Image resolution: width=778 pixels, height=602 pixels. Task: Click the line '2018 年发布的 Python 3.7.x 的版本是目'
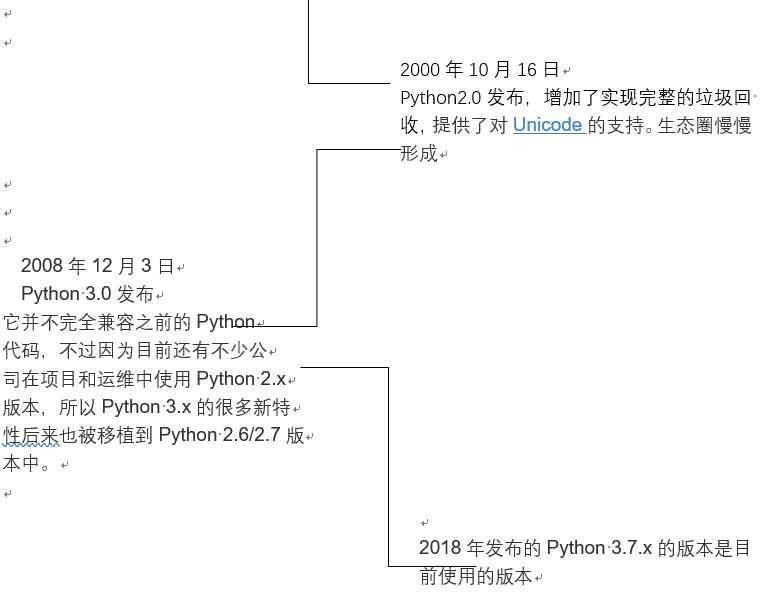click(x=584, y=548)
